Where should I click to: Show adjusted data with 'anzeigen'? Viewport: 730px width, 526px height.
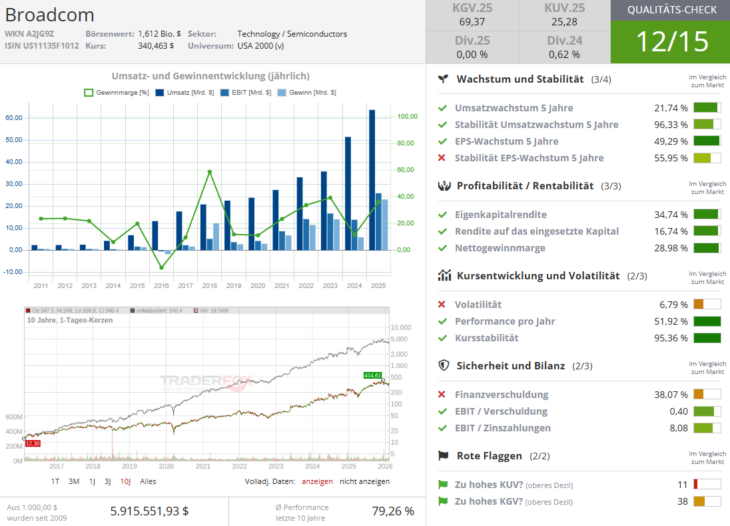click(317, 480)
